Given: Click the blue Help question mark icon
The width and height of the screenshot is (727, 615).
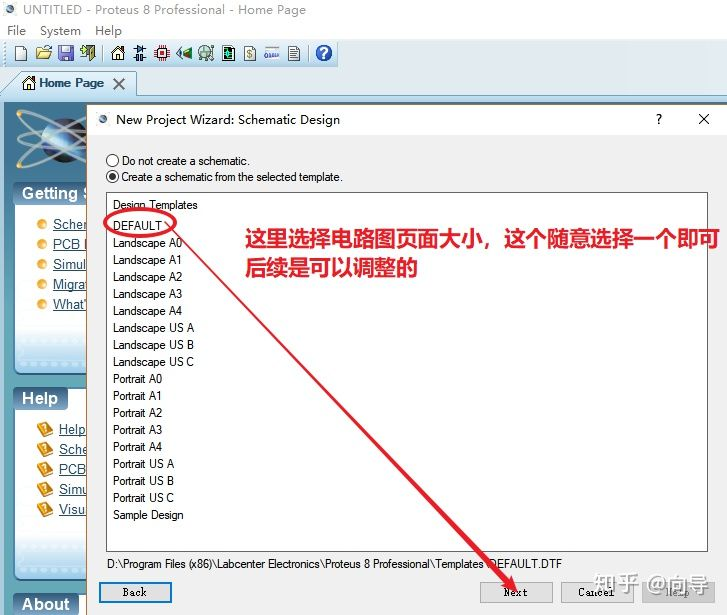Looking at the screenshot, I should coord(324,53).
